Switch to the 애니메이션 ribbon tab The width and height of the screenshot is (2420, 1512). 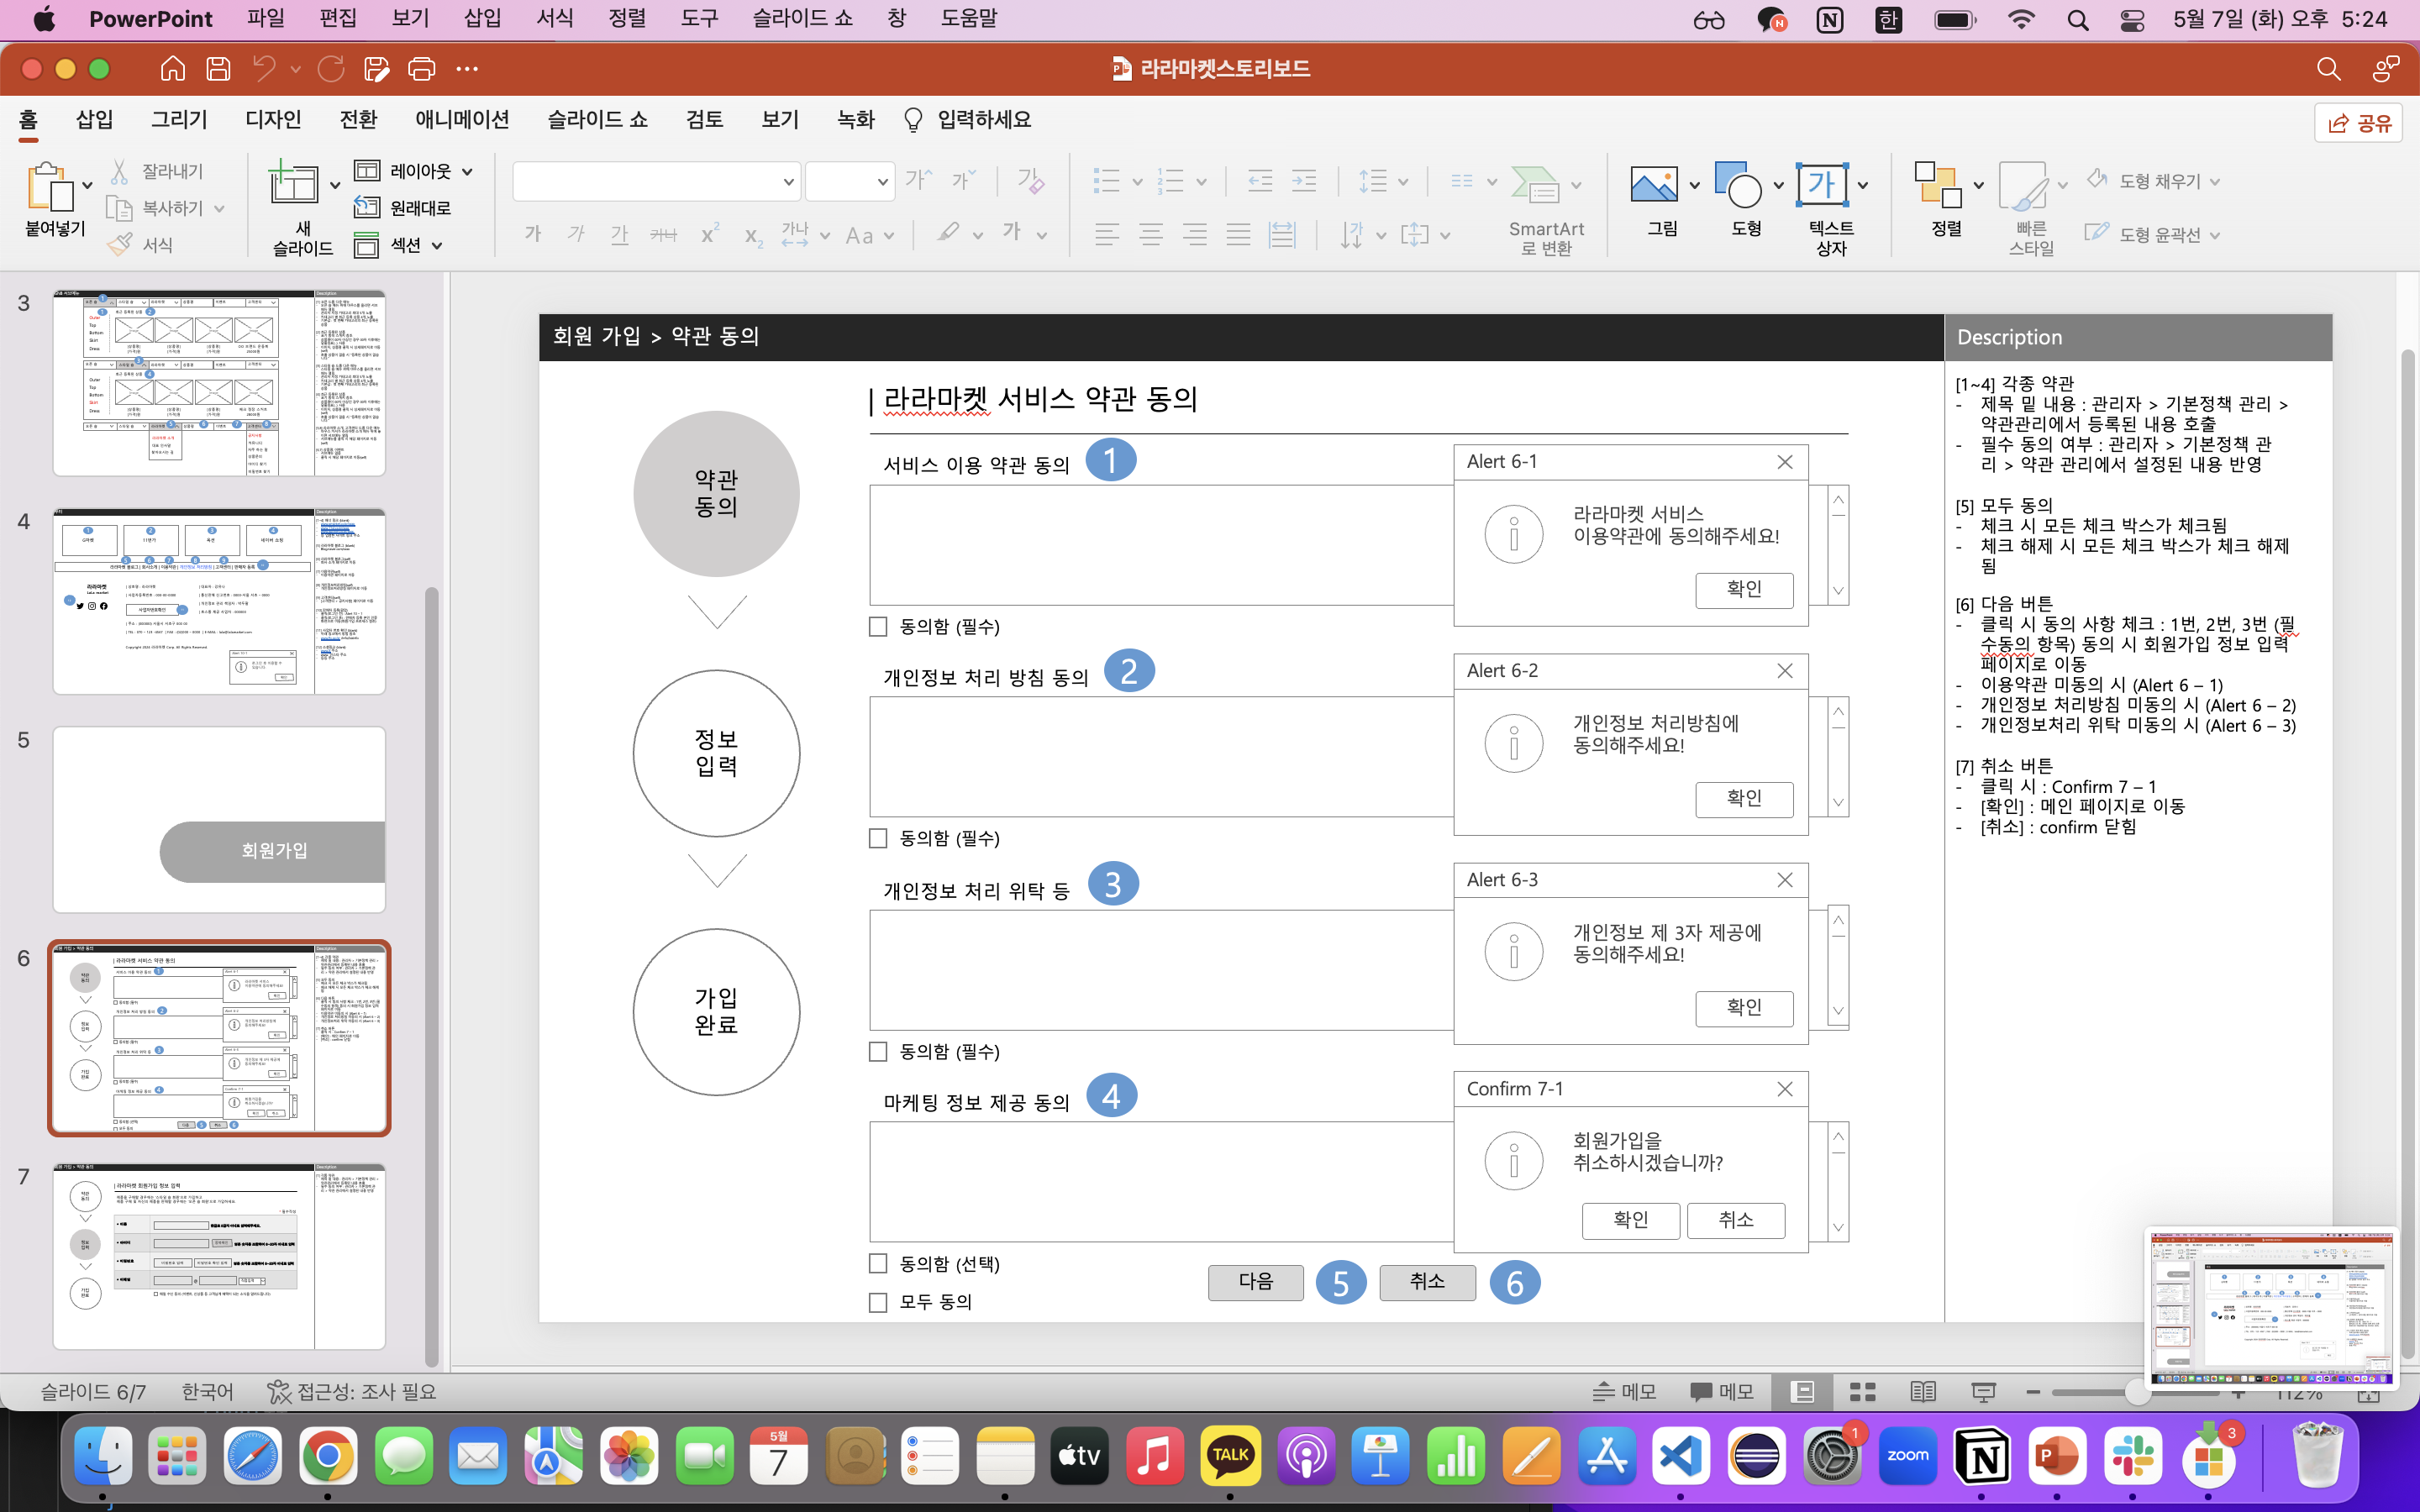tap(462, 119)
